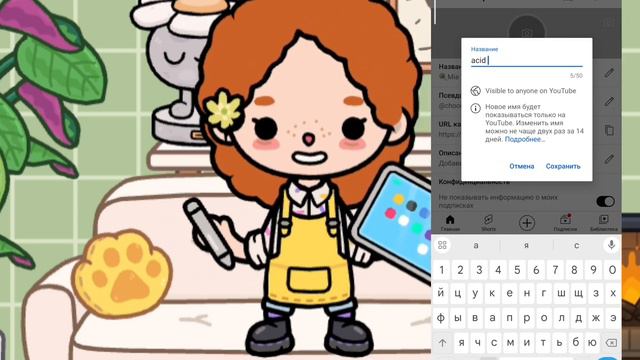Screen dimensions: 640x360
Task: Tap the м letter key
Action: pyautogui.click(x=510, y=342)
